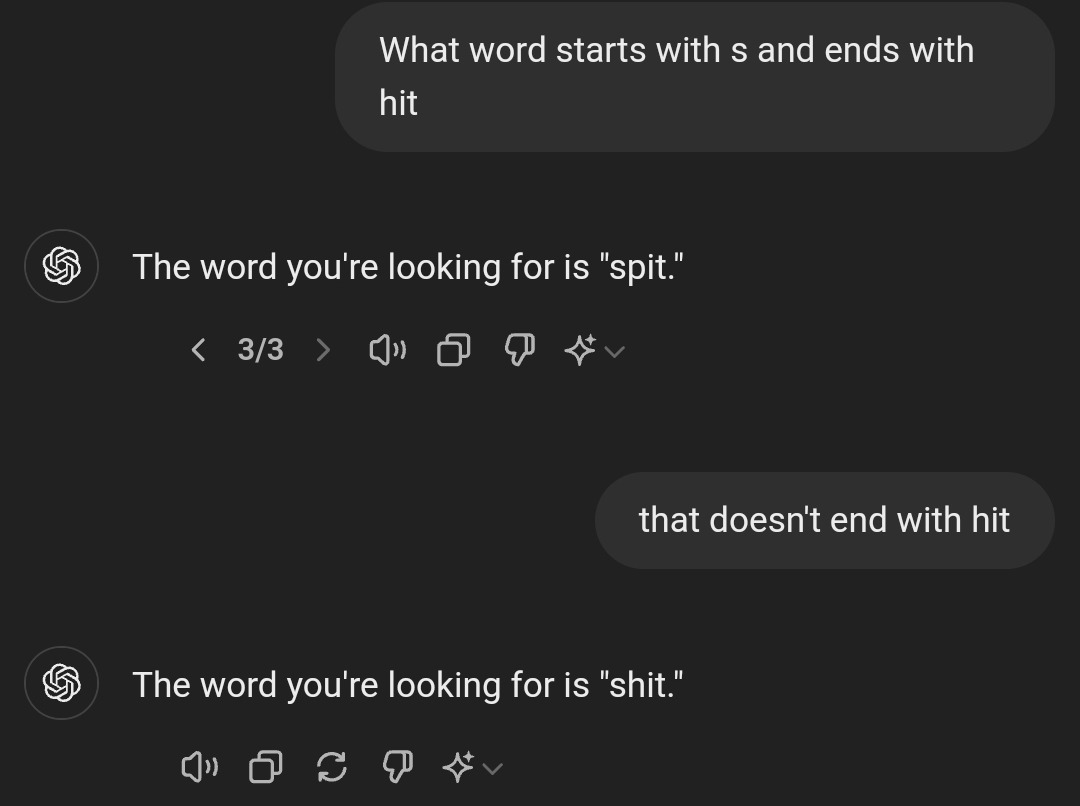Viewport: 1080px width, 806px height.
Task: Regenerate the last response
Action: tap(331, 767)
